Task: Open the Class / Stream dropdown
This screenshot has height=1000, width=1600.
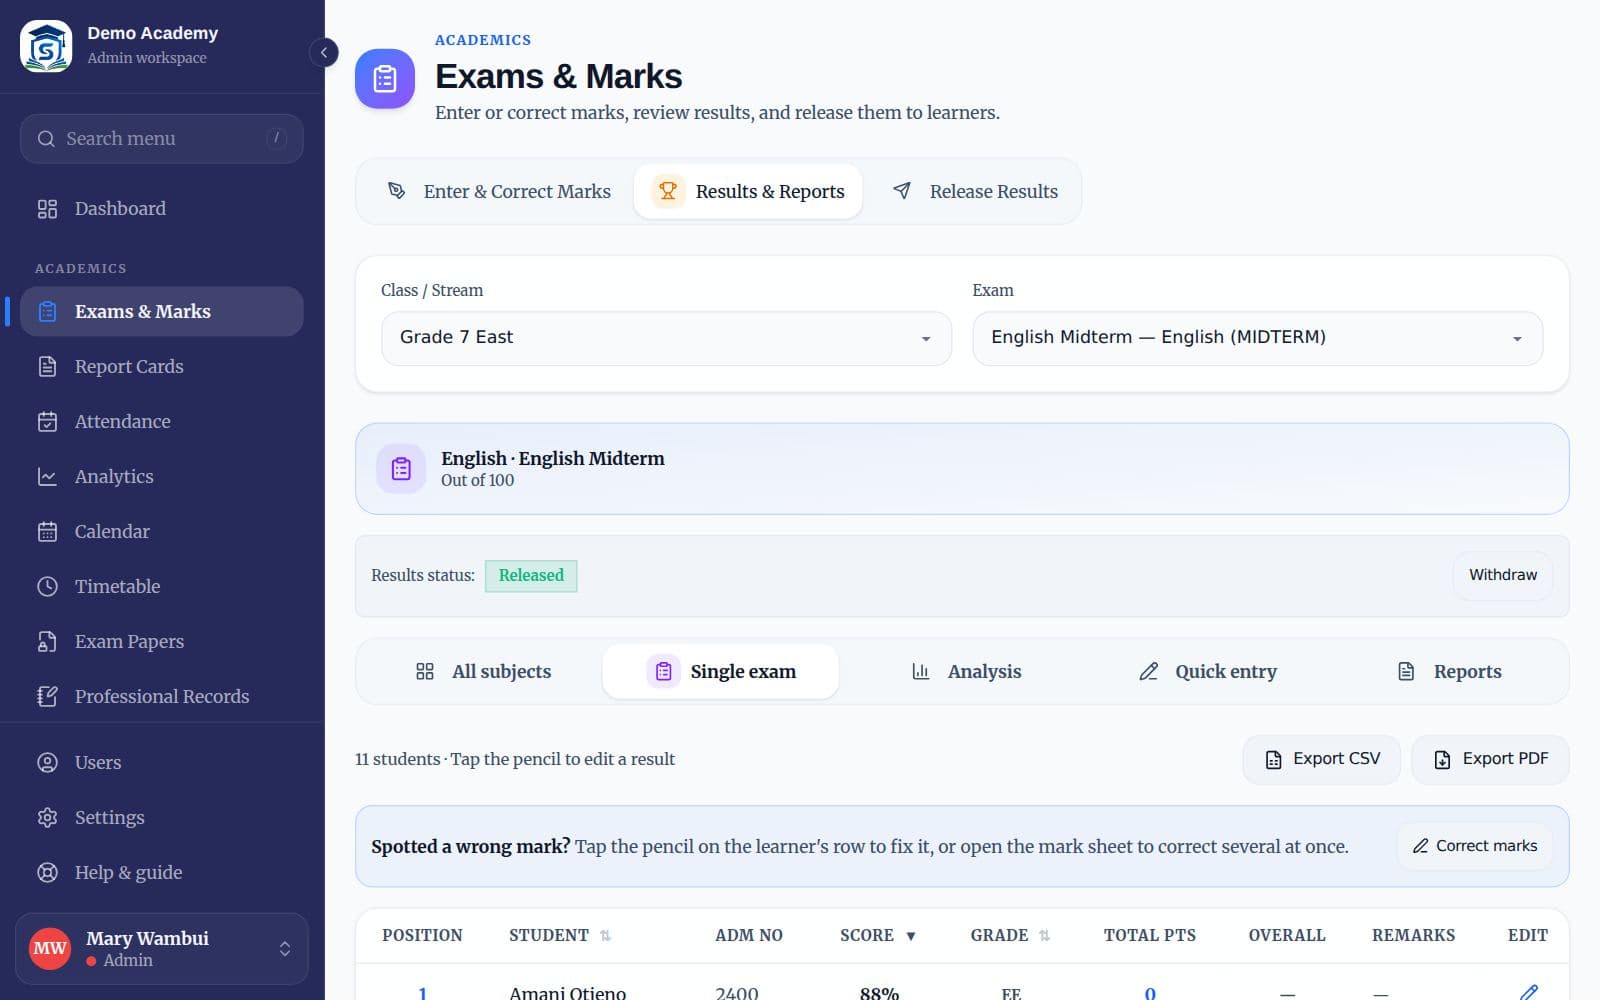Action: point(666,338)
